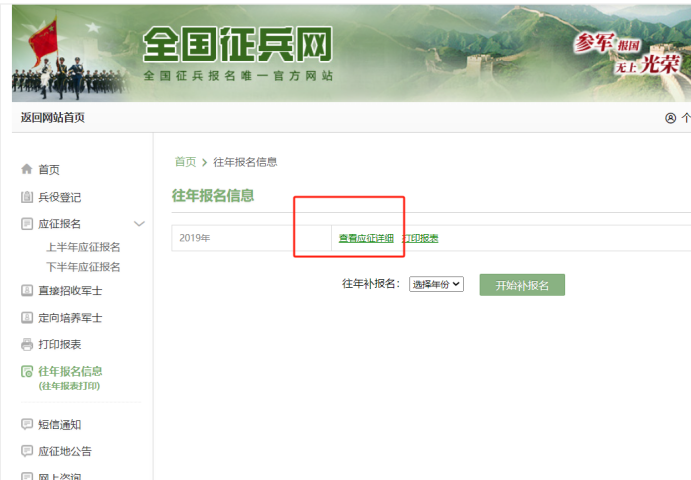Open the 选择年份 year dropdown
Viewport: 691px width, 480px height.
[x=436, y=284]
